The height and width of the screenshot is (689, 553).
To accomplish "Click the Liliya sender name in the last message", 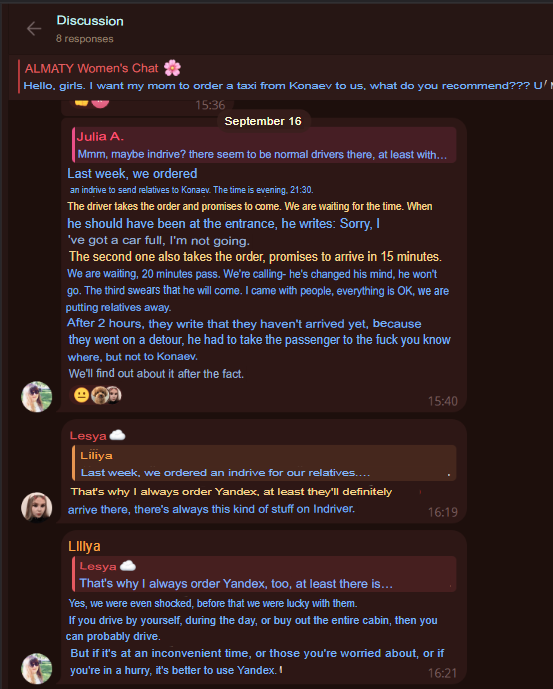I will pyautogui.click(x=84, y=546).
